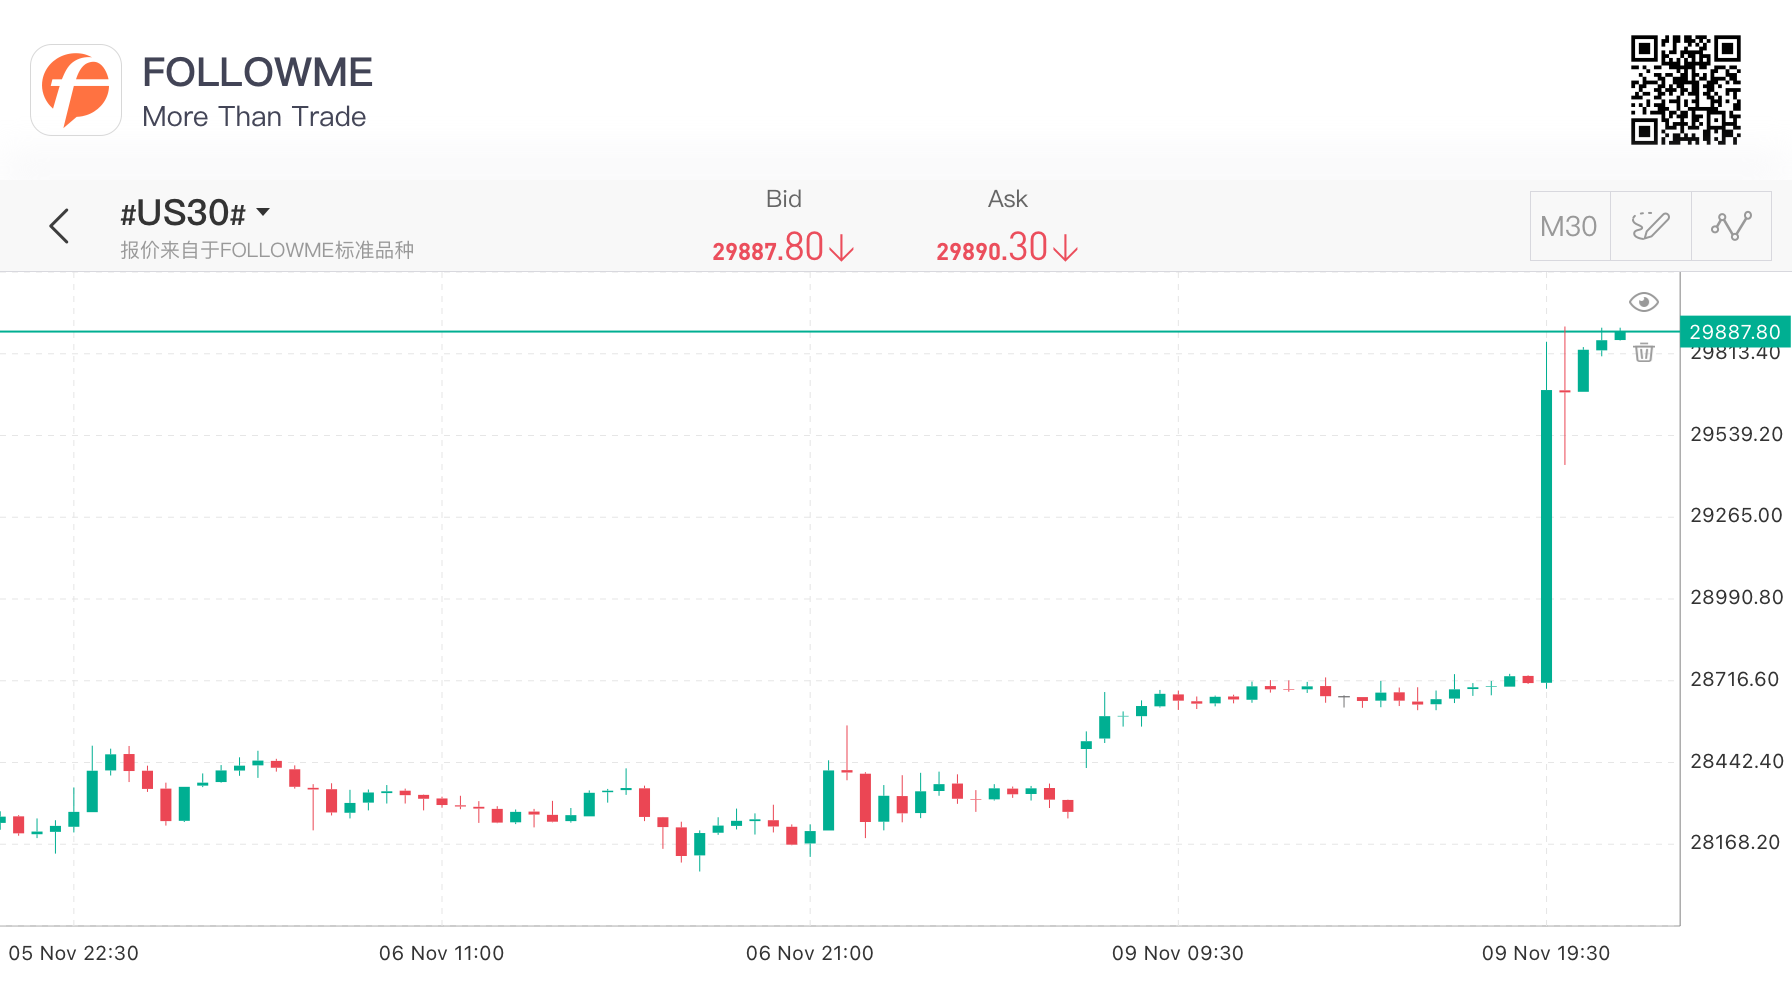The height and width of the screenshot is (1008, 1792).
Task: Go back using the left chevron arrow
Action: 59,226
